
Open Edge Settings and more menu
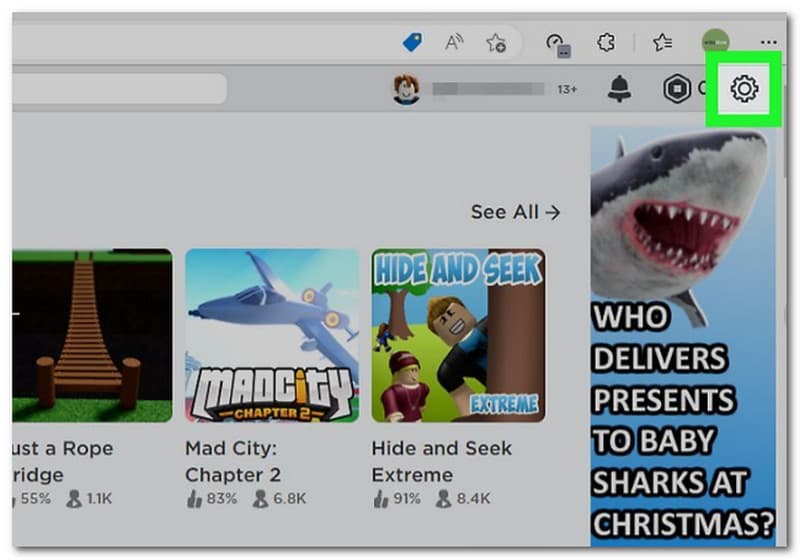pos(768,42)
